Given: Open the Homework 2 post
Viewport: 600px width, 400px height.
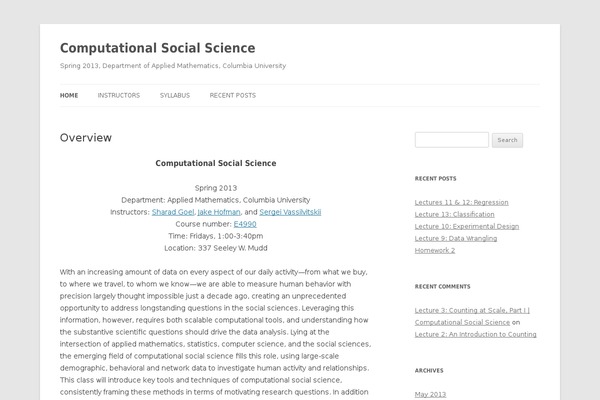Looking at the screenshot, I should (x=435, y=250).
